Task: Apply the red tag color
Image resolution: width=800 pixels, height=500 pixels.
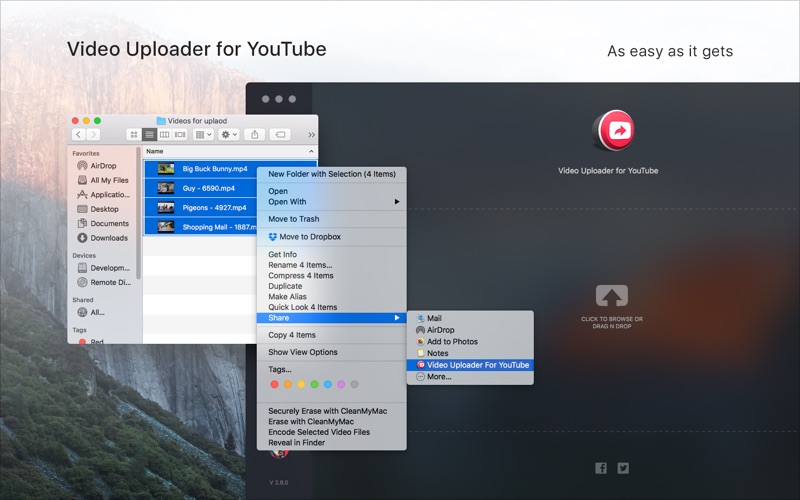Action: click(274, 384)
